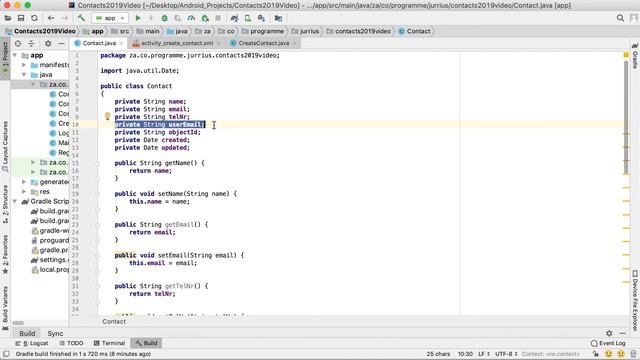Viewport: 640px width, 360px height.
Task: Open the AVD Manager device icon
Action: pos(248,18)
